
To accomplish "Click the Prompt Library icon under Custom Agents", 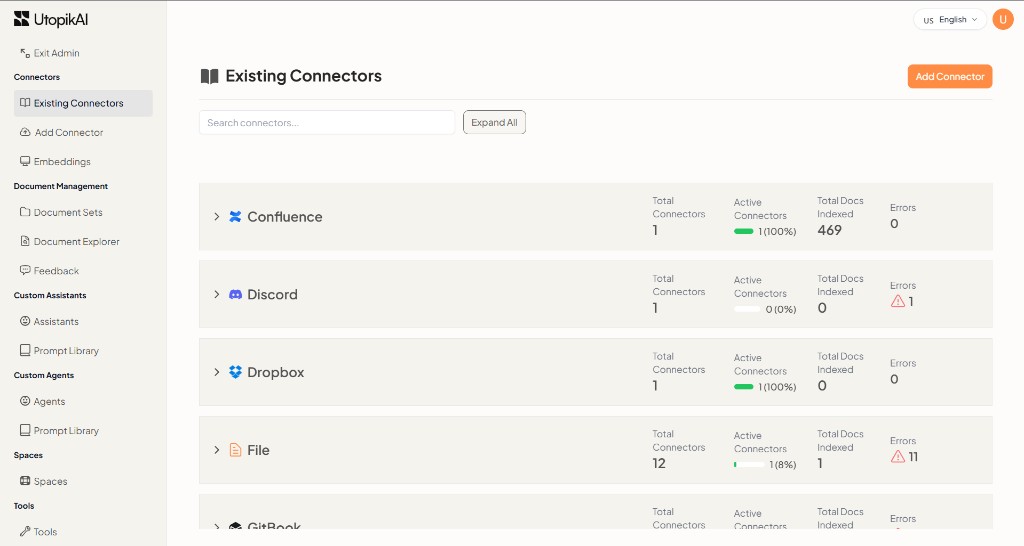I will click(x=25, y=430).
